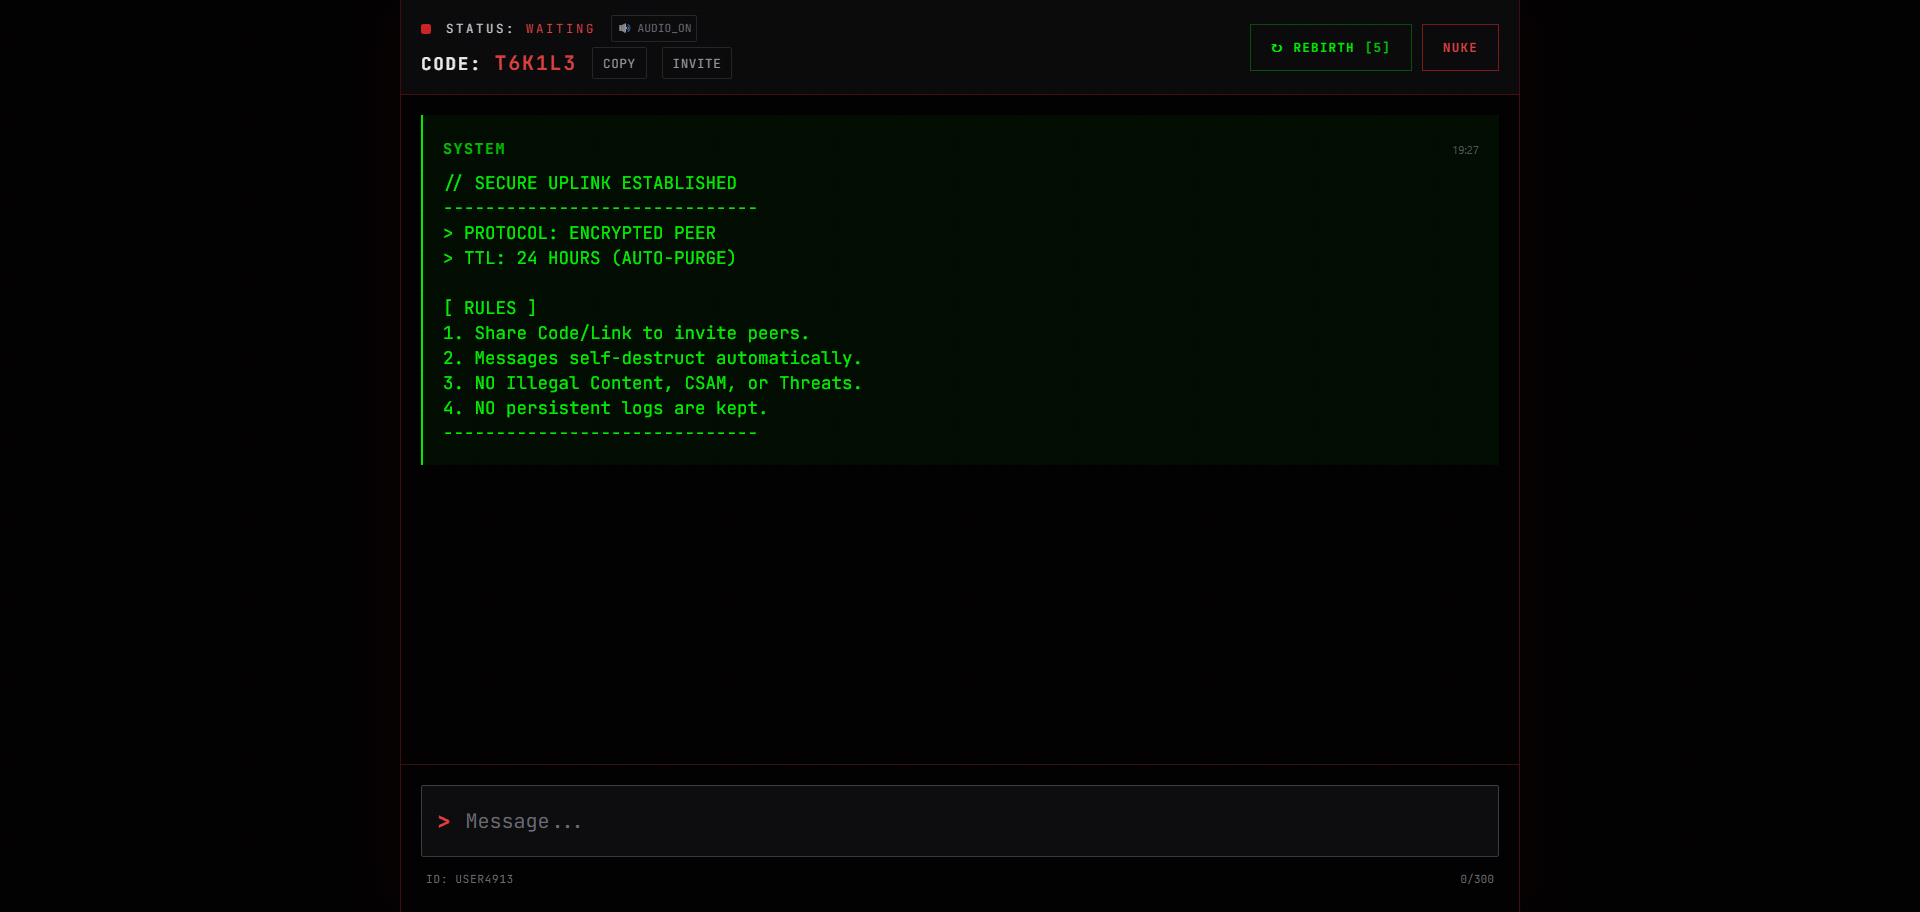
Task: Copy the session code T6K1L3
Action: (618, 63)
